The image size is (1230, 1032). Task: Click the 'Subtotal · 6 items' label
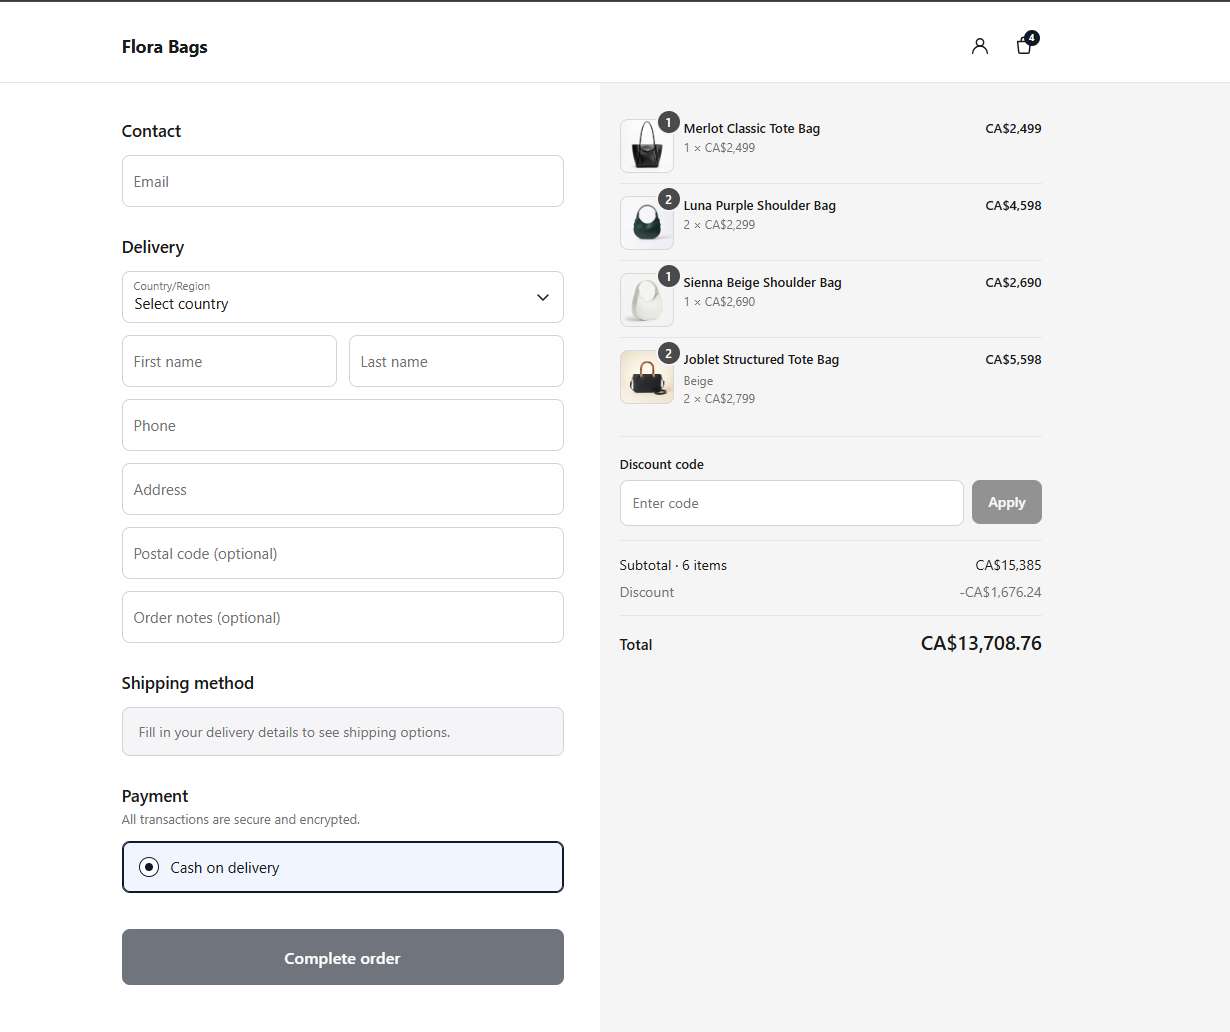click(x=673, y=565)
